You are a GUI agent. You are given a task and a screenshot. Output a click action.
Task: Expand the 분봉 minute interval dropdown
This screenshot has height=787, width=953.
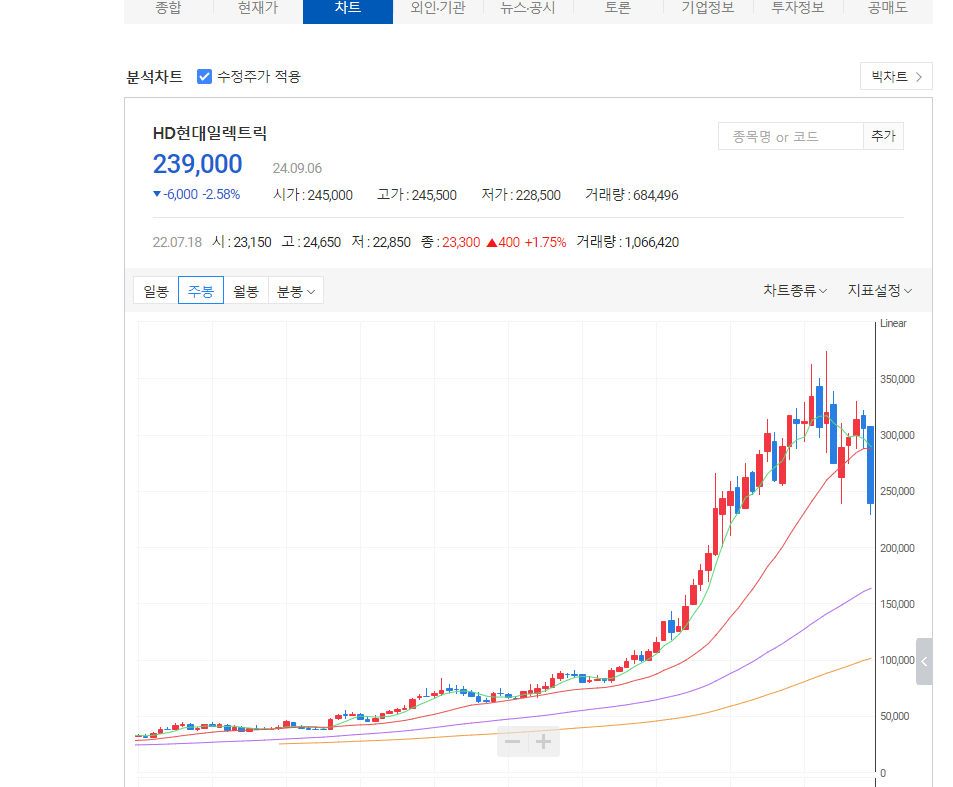(x=296, y=291)
